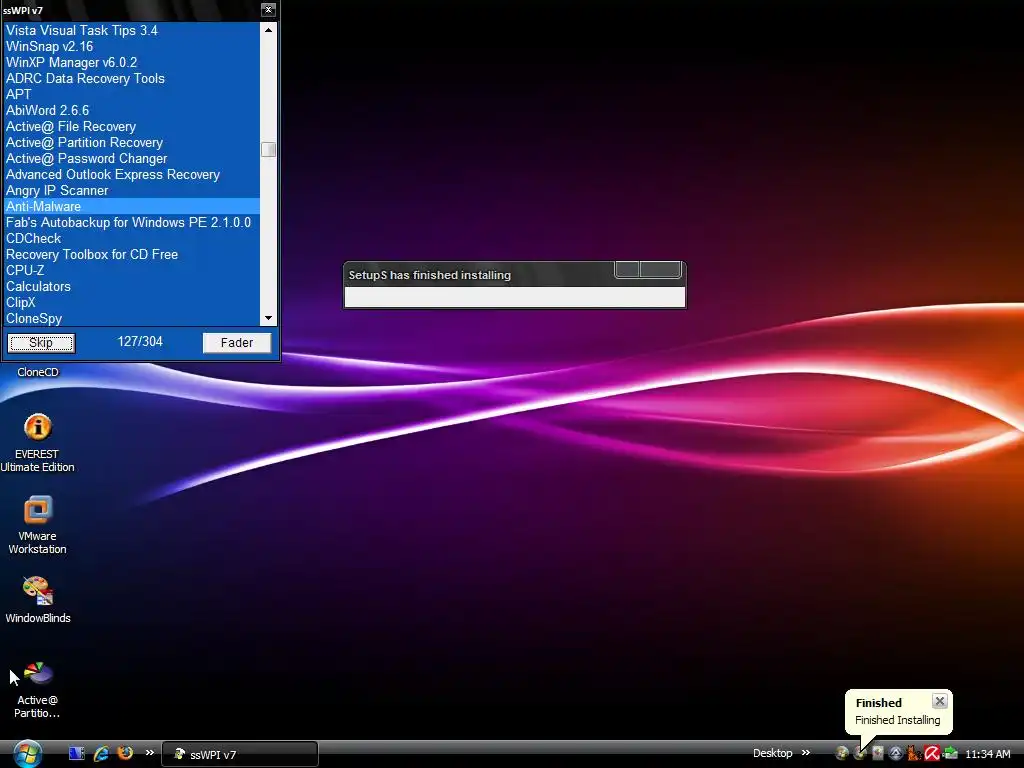Launch Internet Explorer from Quick Launch
Viewport: 1024px width, 768px height.
pos(101,754)
